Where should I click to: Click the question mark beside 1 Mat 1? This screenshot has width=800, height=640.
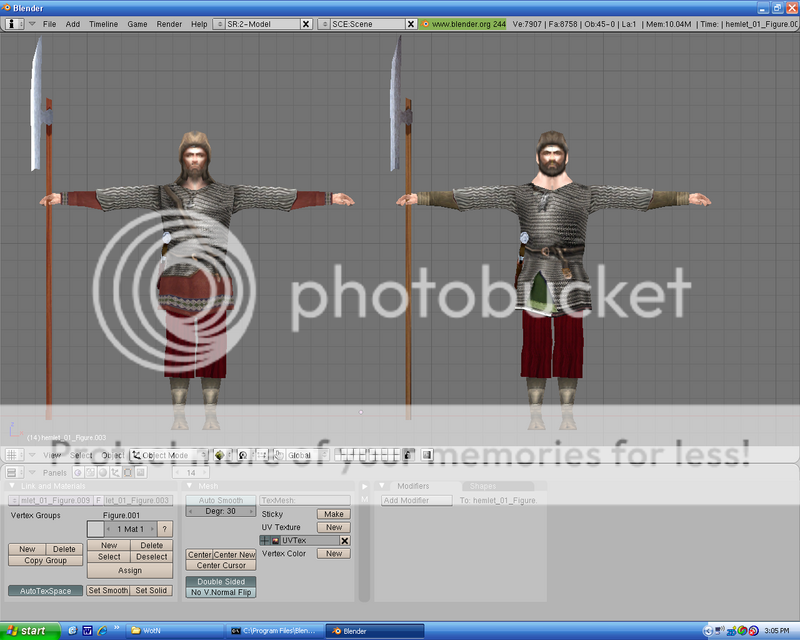coord(165,528)
